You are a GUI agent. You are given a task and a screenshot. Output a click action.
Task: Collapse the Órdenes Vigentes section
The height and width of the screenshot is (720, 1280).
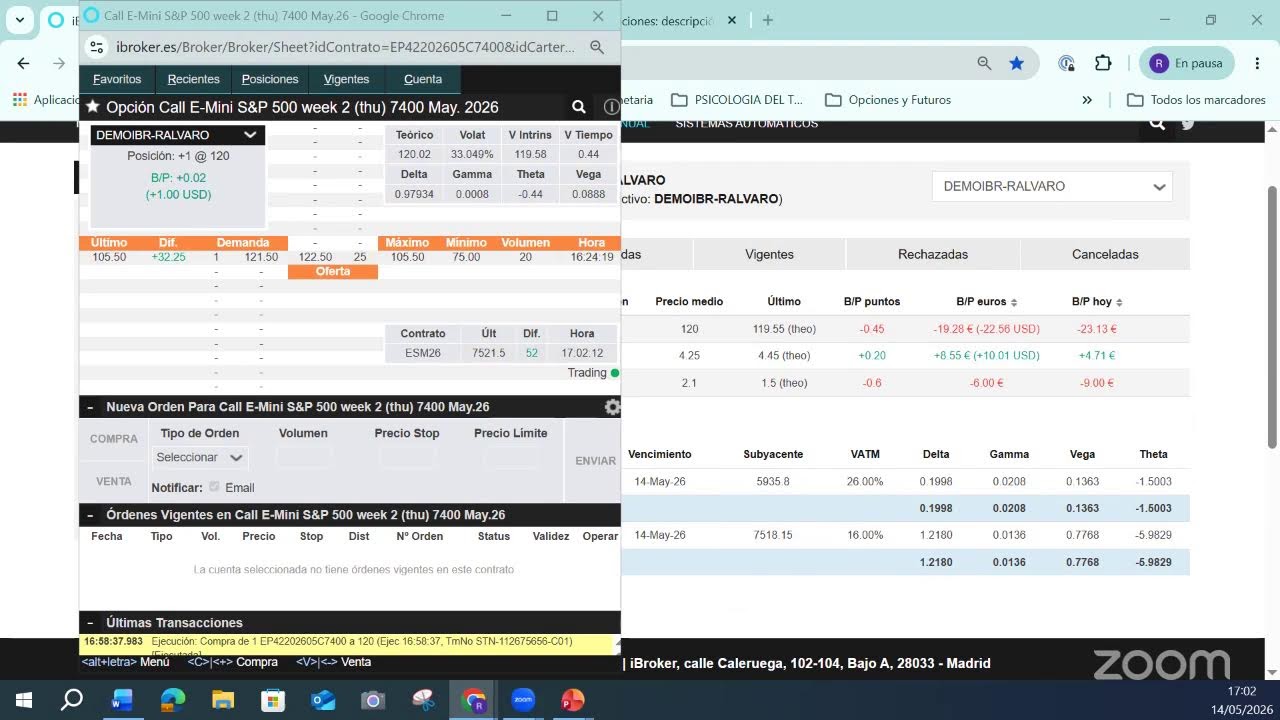(x=90, y=515)
